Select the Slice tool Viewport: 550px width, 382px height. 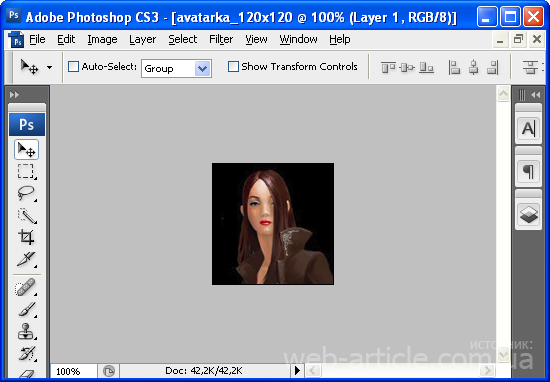(x=26, y=259)
